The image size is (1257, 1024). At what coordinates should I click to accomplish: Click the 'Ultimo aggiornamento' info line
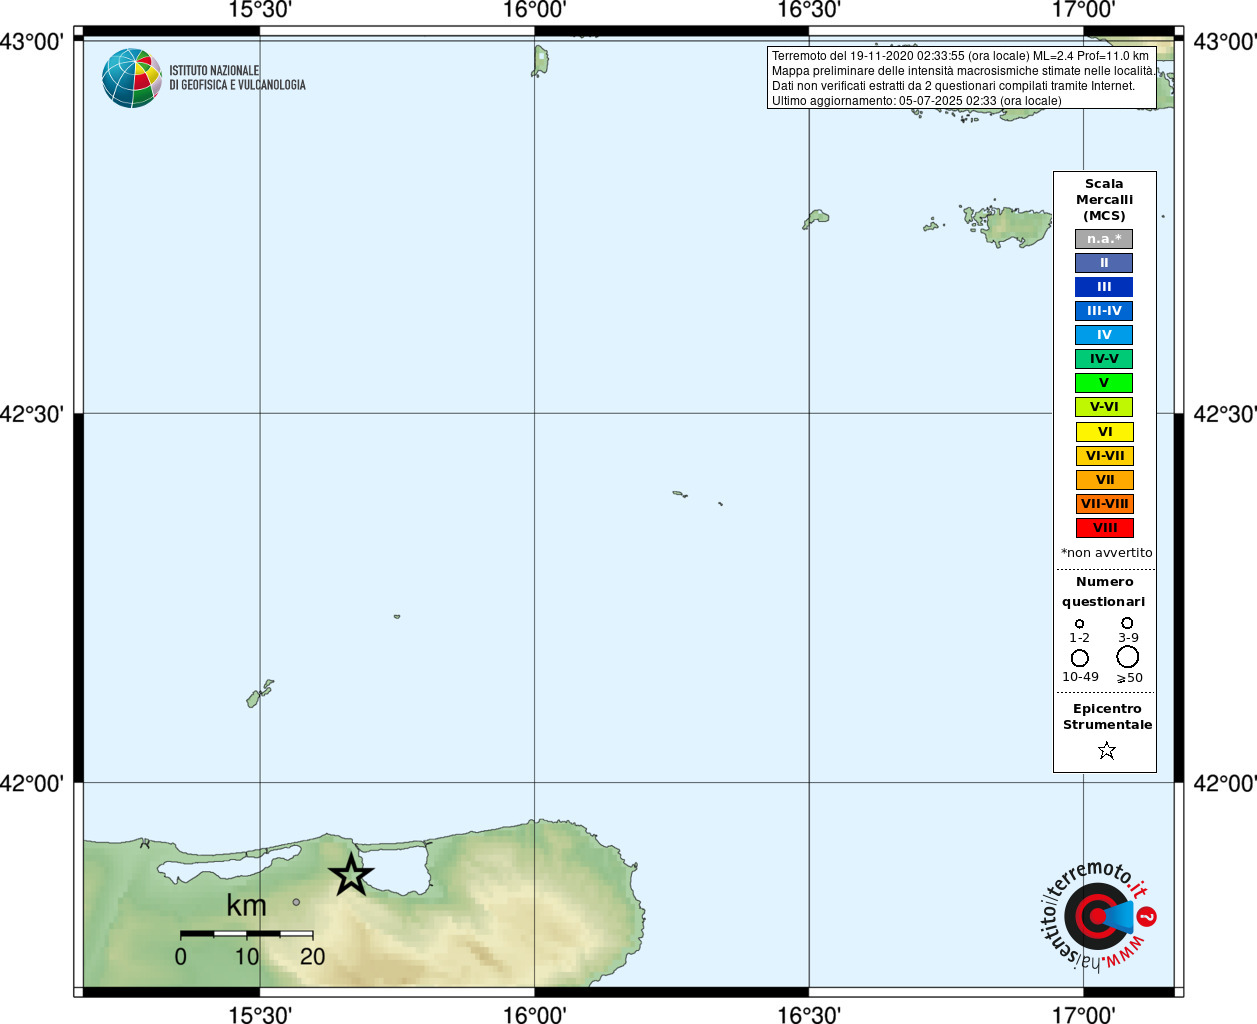point(917,101)
